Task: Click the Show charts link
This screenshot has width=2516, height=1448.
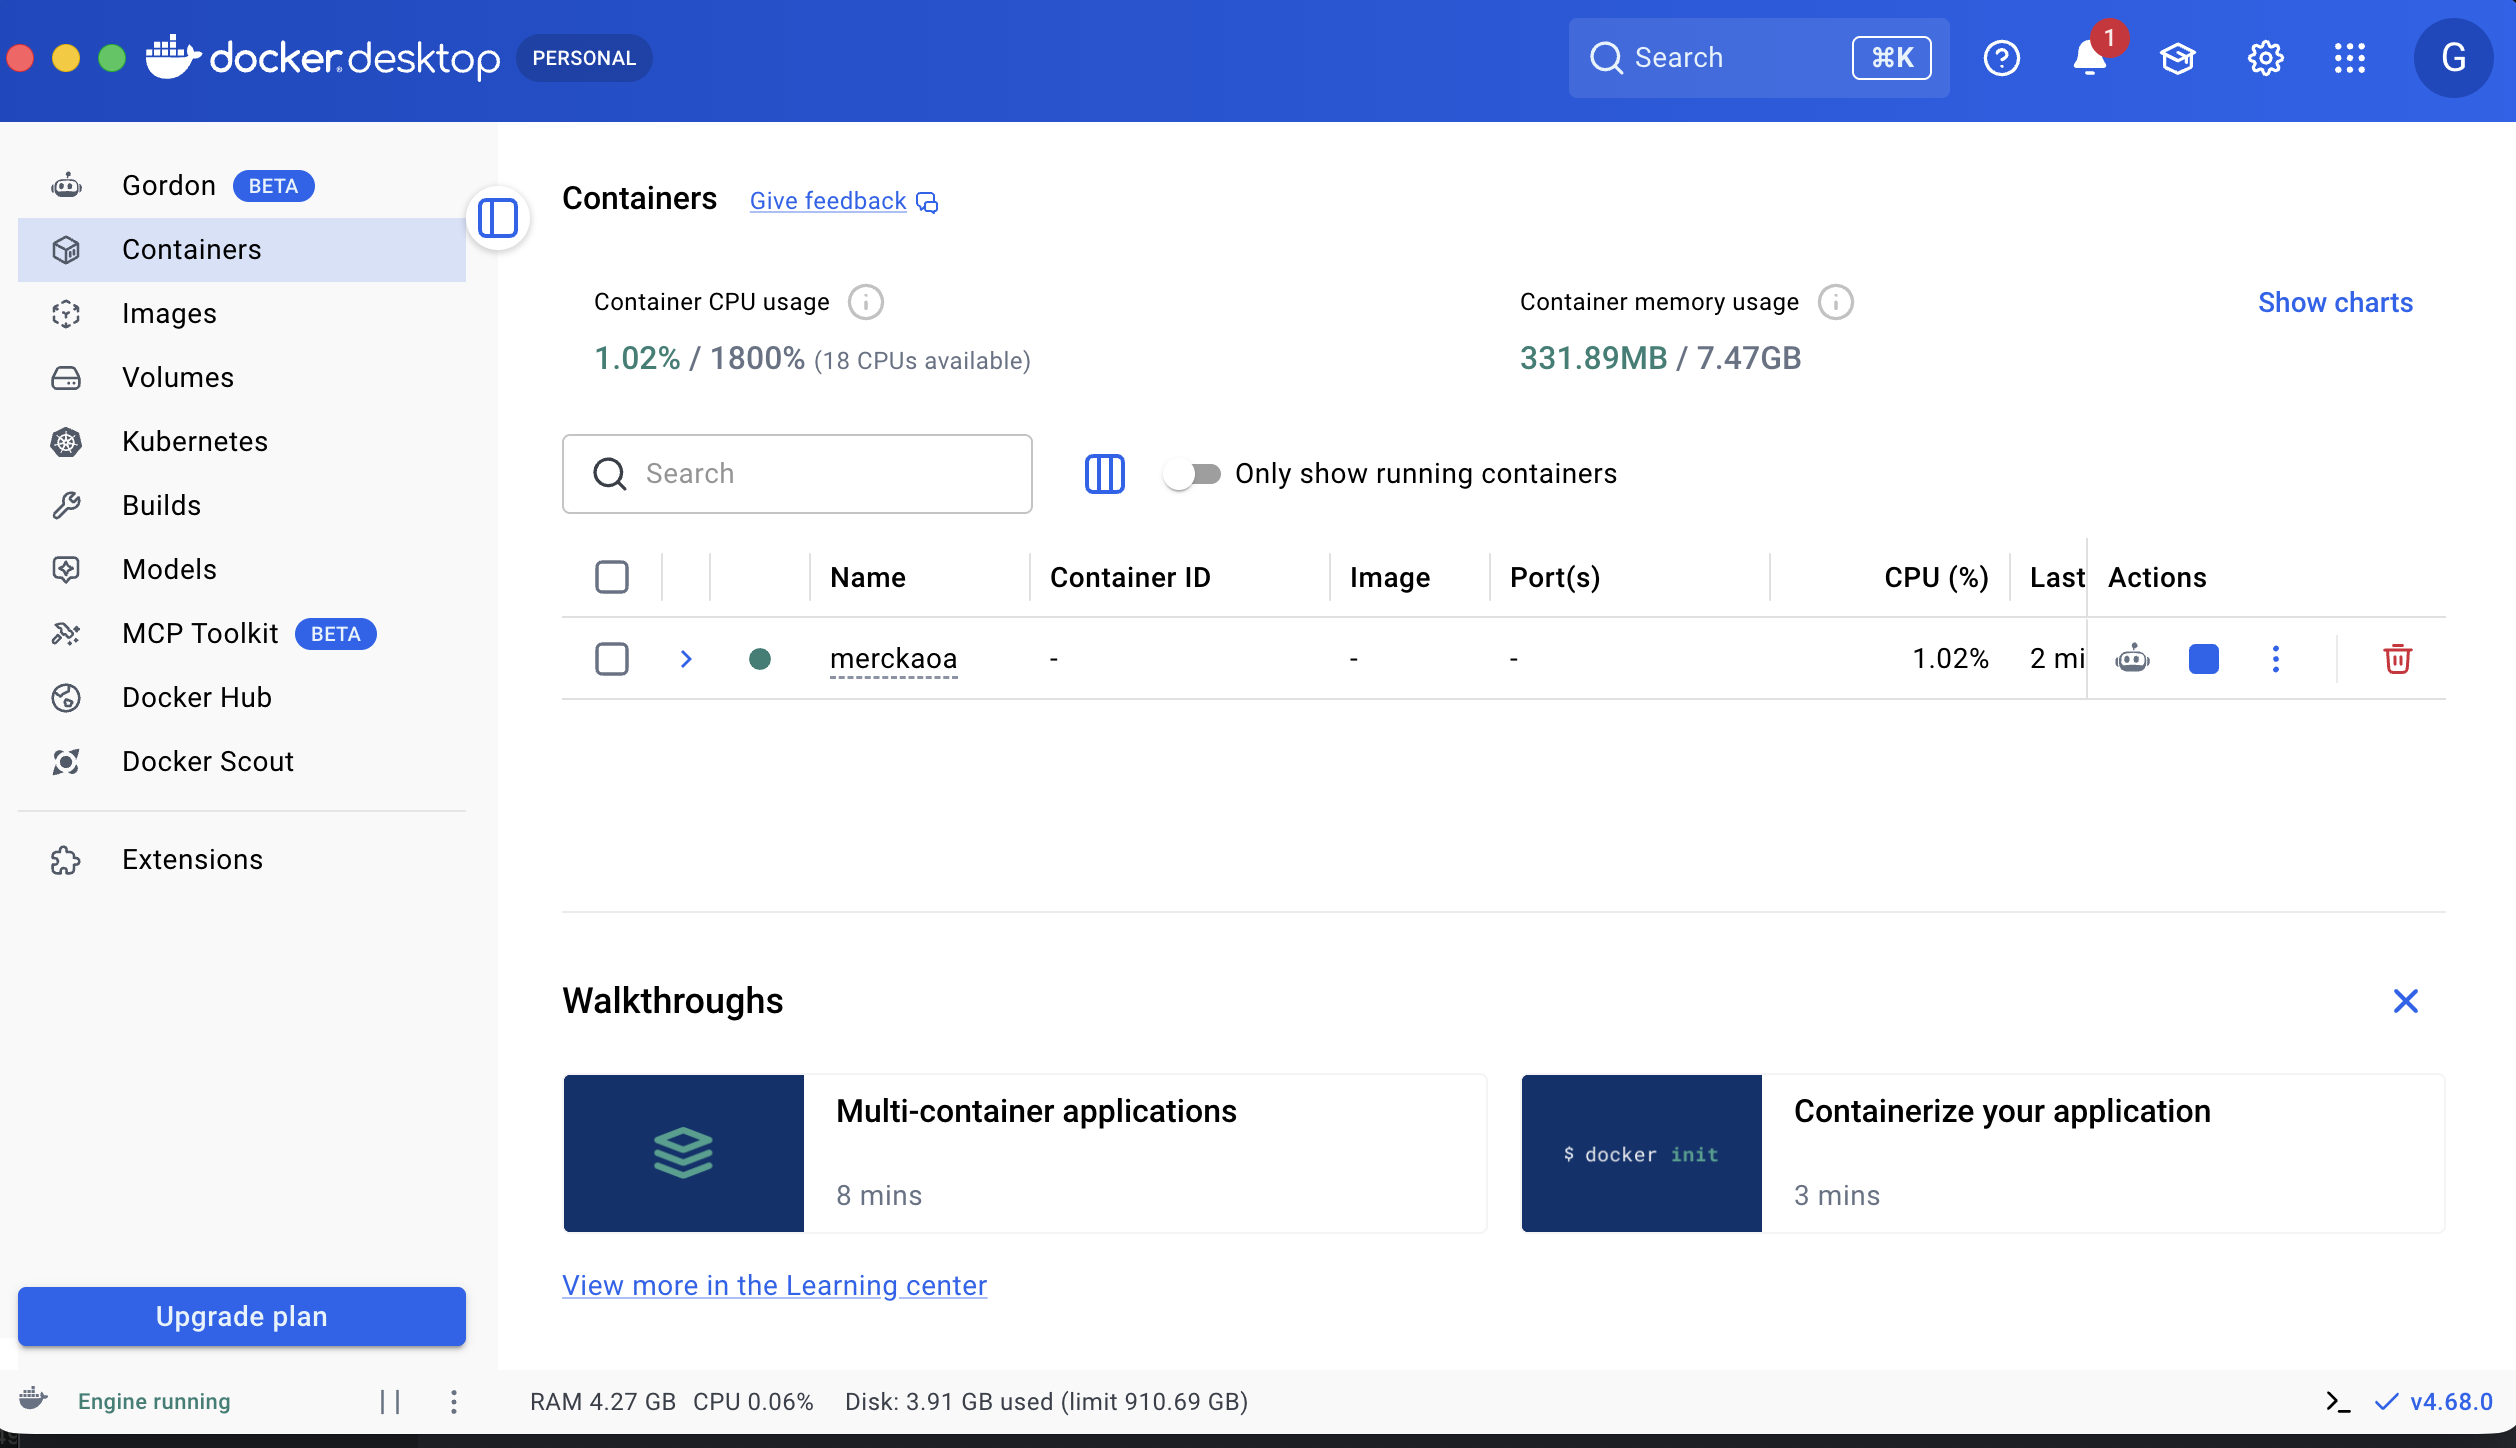Action: (x=2335, y=302)
